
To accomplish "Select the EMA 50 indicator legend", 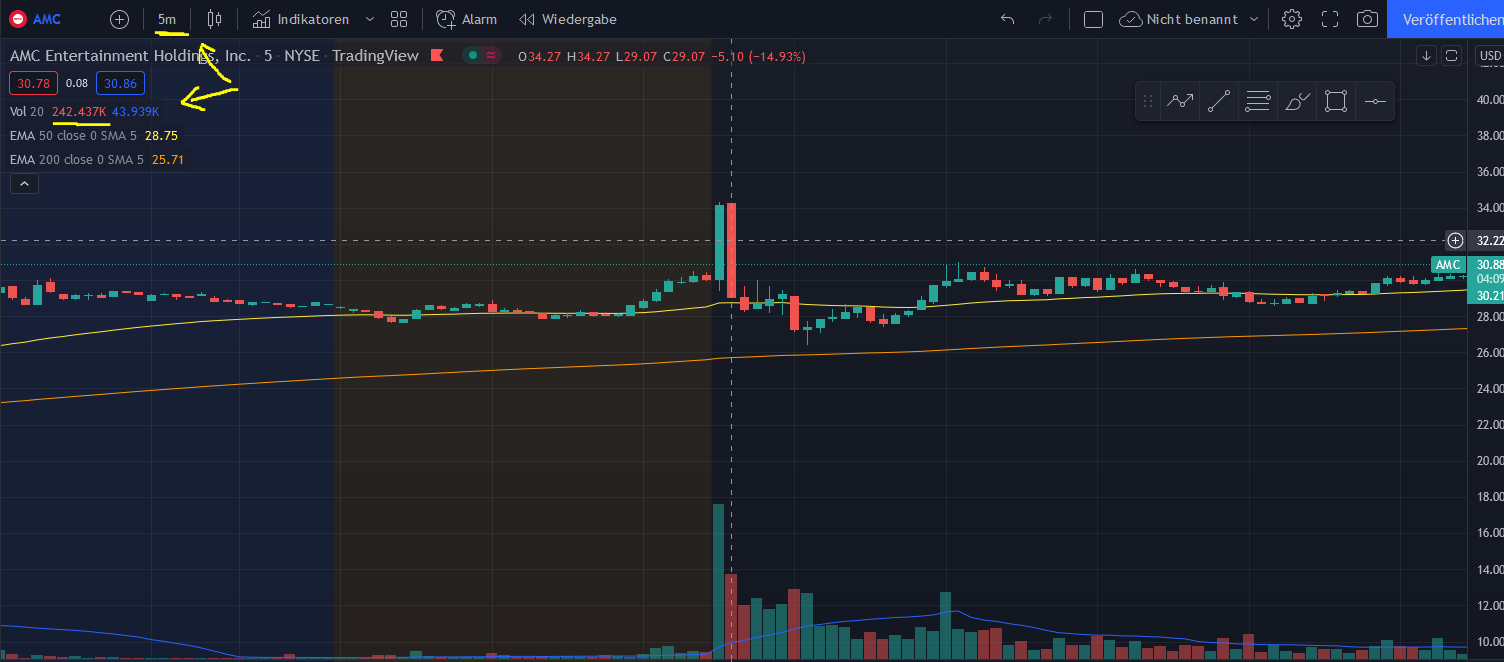I will (x=73, y=135).
